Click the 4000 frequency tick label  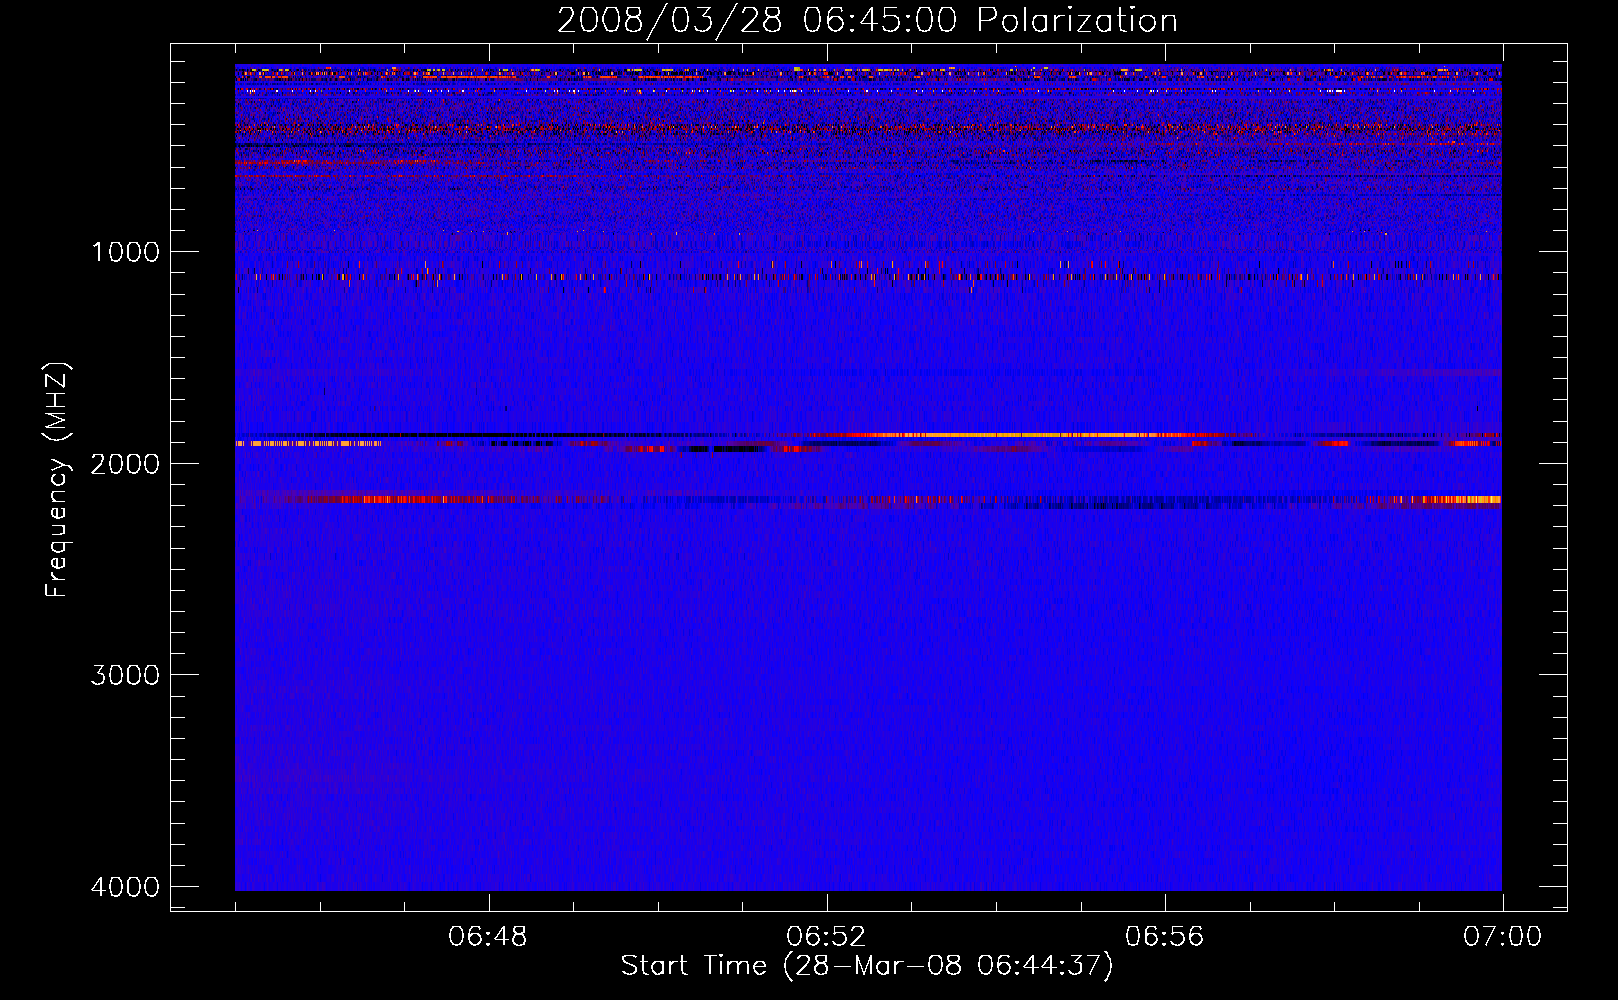coord(125,887)
